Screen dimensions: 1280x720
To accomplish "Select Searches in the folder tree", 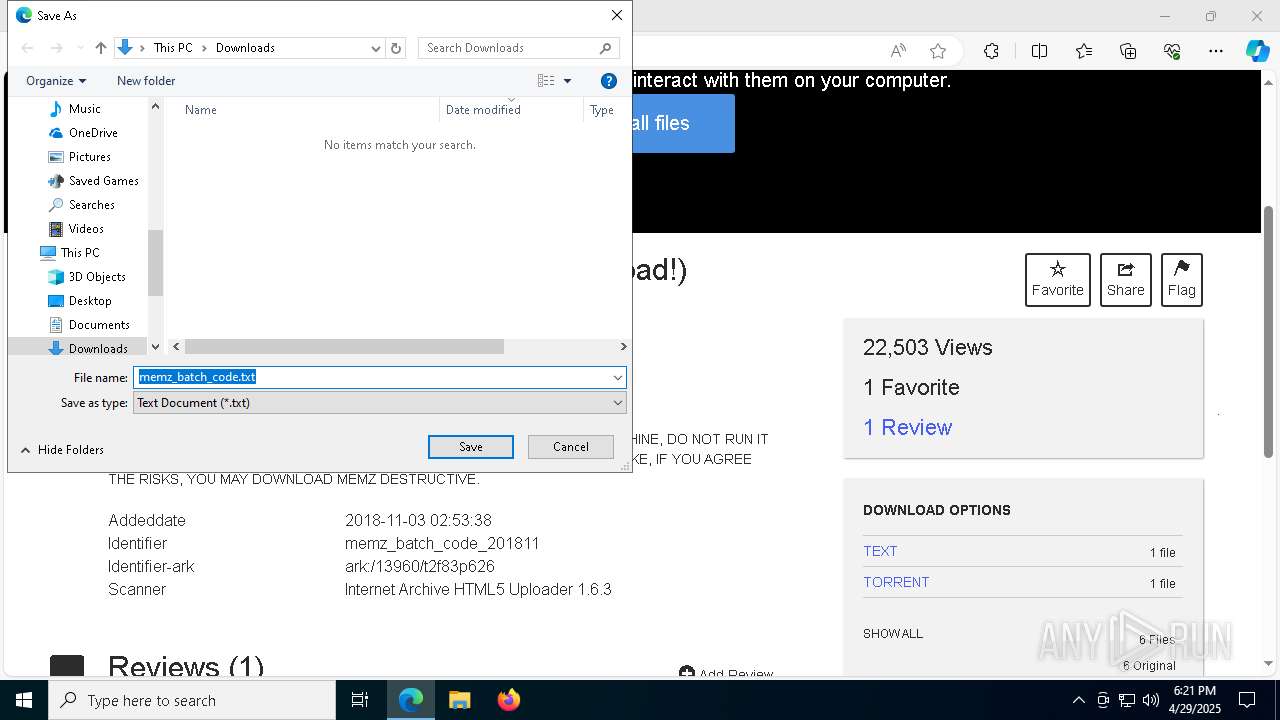I will click(91, 204).
